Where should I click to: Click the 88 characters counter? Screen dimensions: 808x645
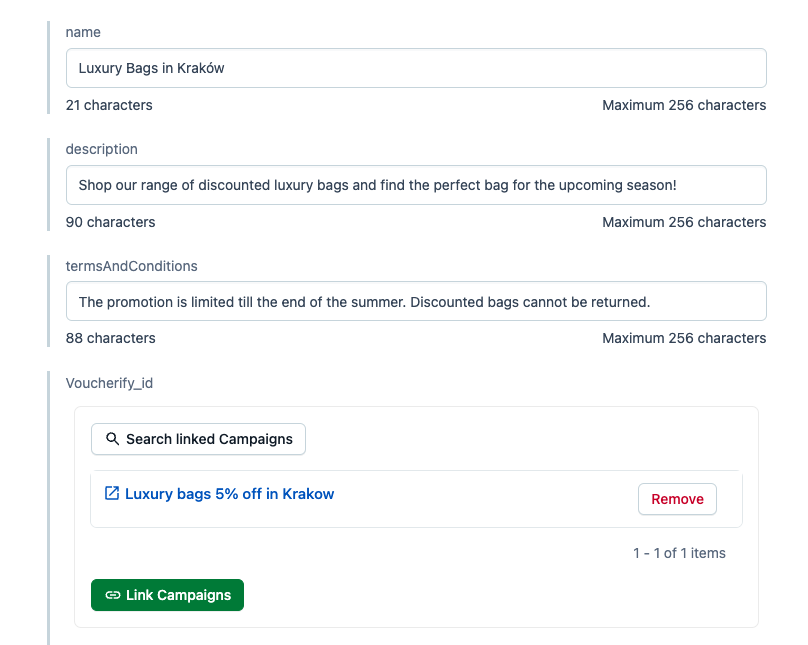click(x=110, y=338)
